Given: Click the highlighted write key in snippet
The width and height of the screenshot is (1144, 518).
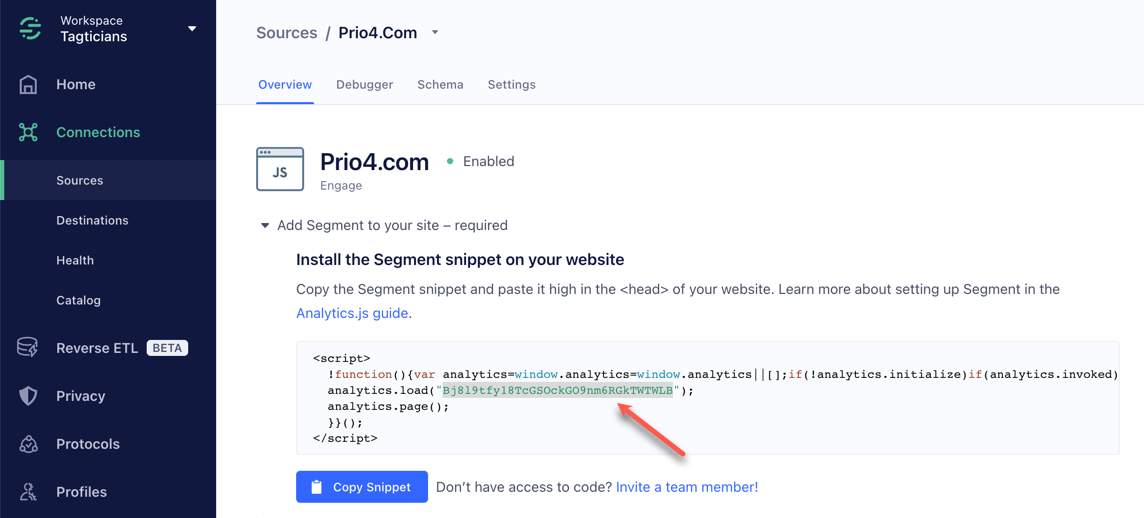Looking at the screenshot, I should tap(557, 391).
